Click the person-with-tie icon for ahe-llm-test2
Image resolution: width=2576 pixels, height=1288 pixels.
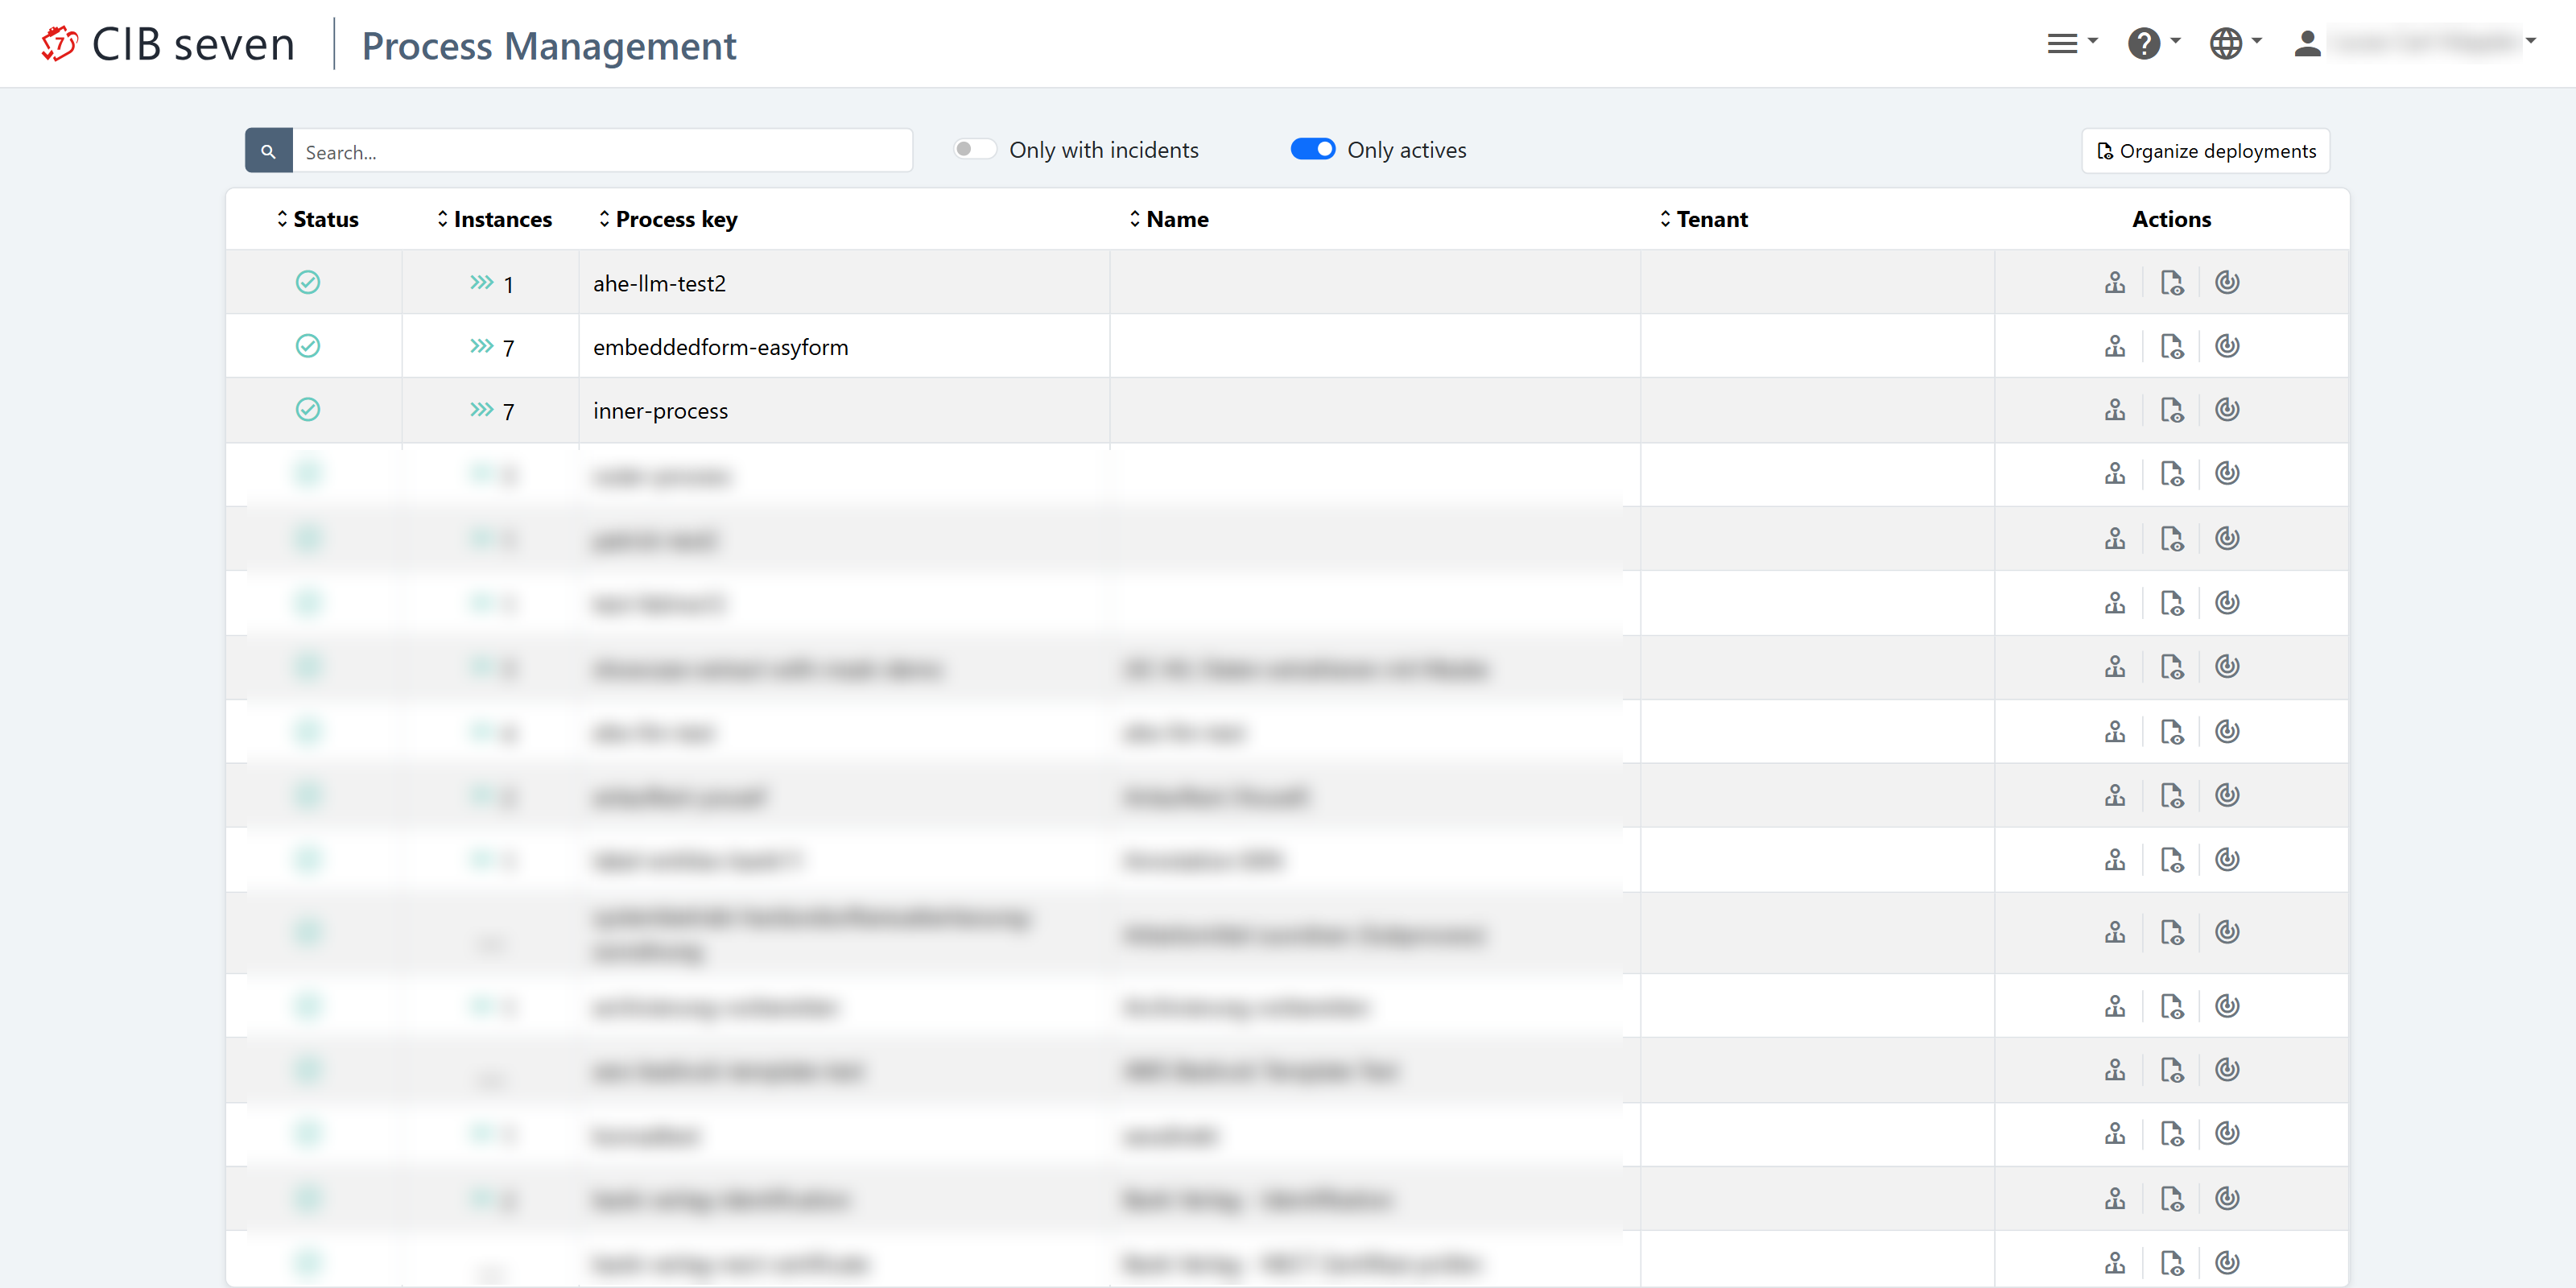click(x=2114, y=283)
